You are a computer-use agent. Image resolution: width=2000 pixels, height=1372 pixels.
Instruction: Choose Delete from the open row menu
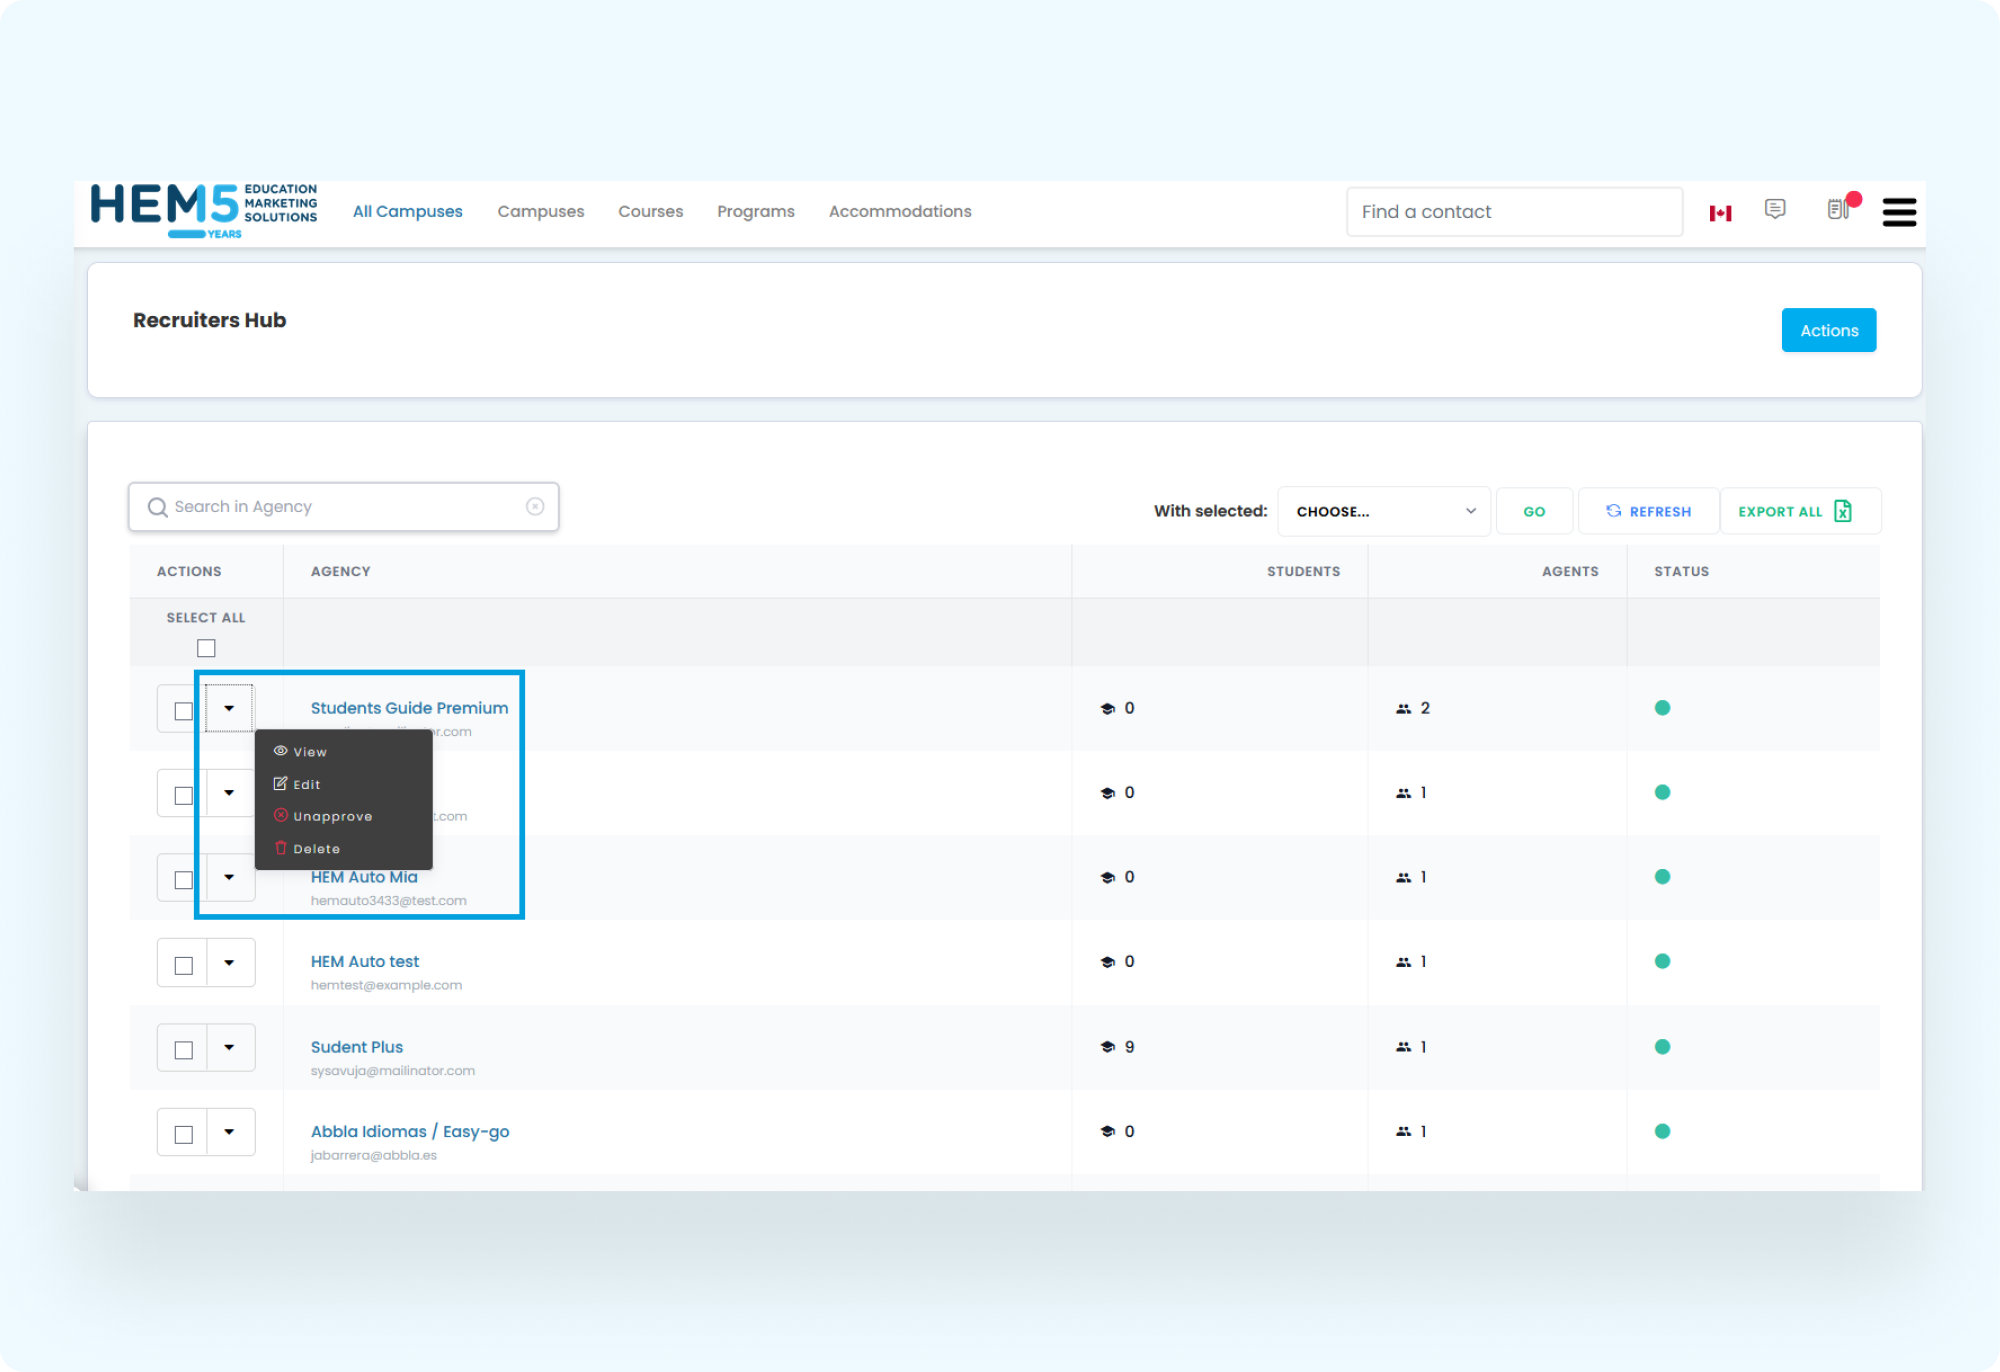(316, 849)
